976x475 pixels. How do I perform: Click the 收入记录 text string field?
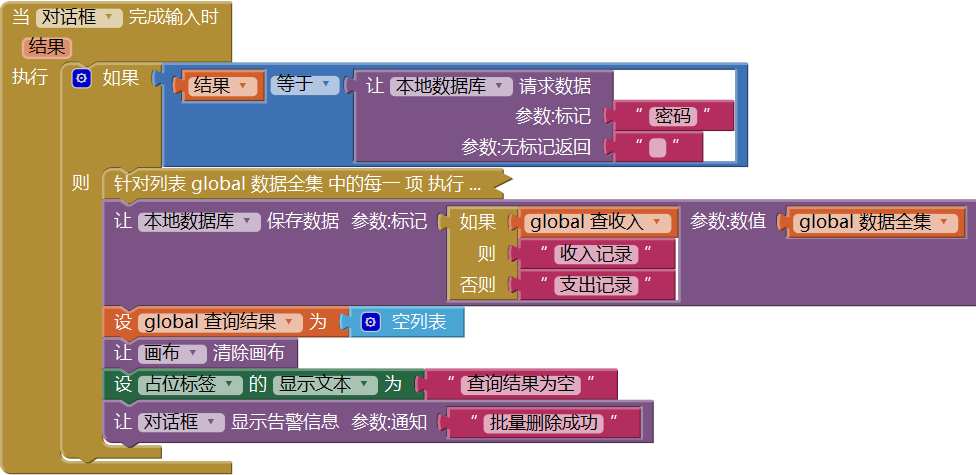click(596, 254)
